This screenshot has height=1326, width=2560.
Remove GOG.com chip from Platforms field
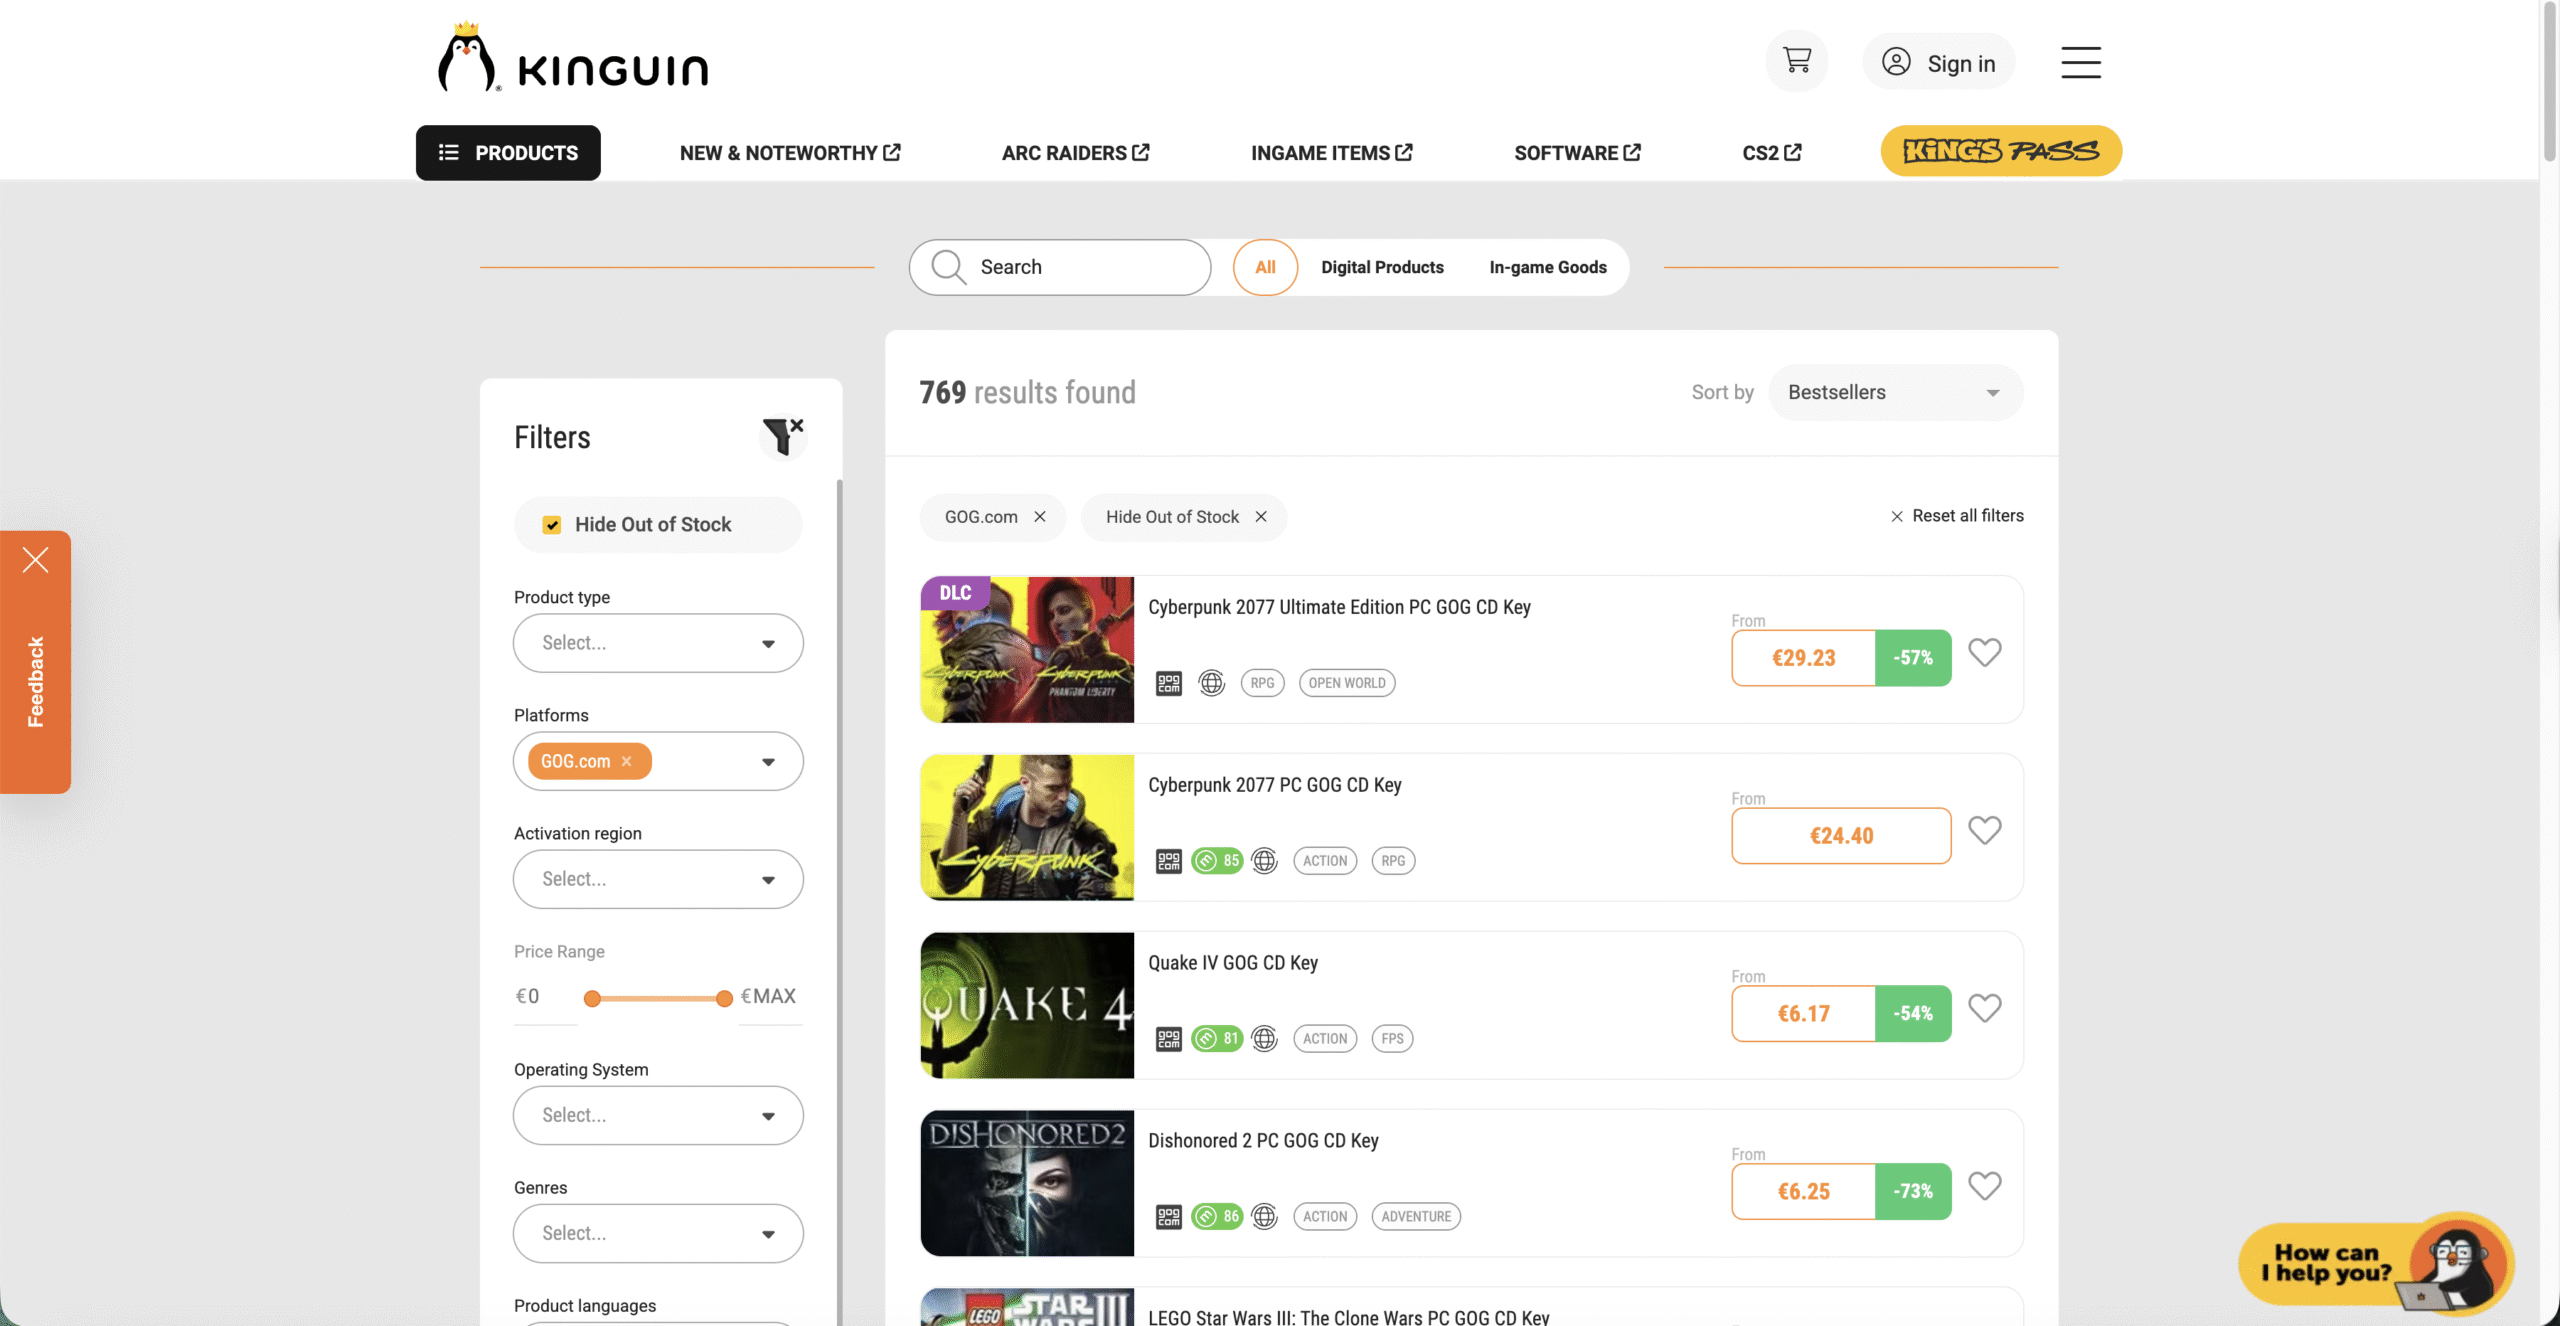click(x=627, y=762)
